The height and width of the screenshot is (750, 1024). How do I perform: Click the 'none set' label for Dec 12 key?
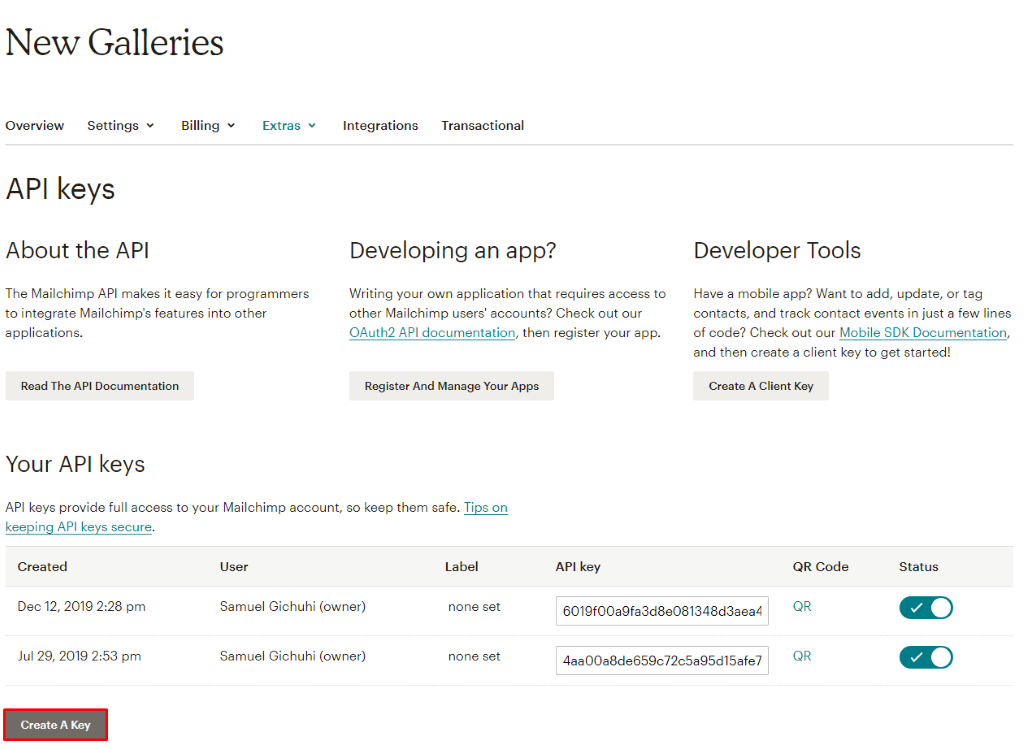(x=474, y=607)
